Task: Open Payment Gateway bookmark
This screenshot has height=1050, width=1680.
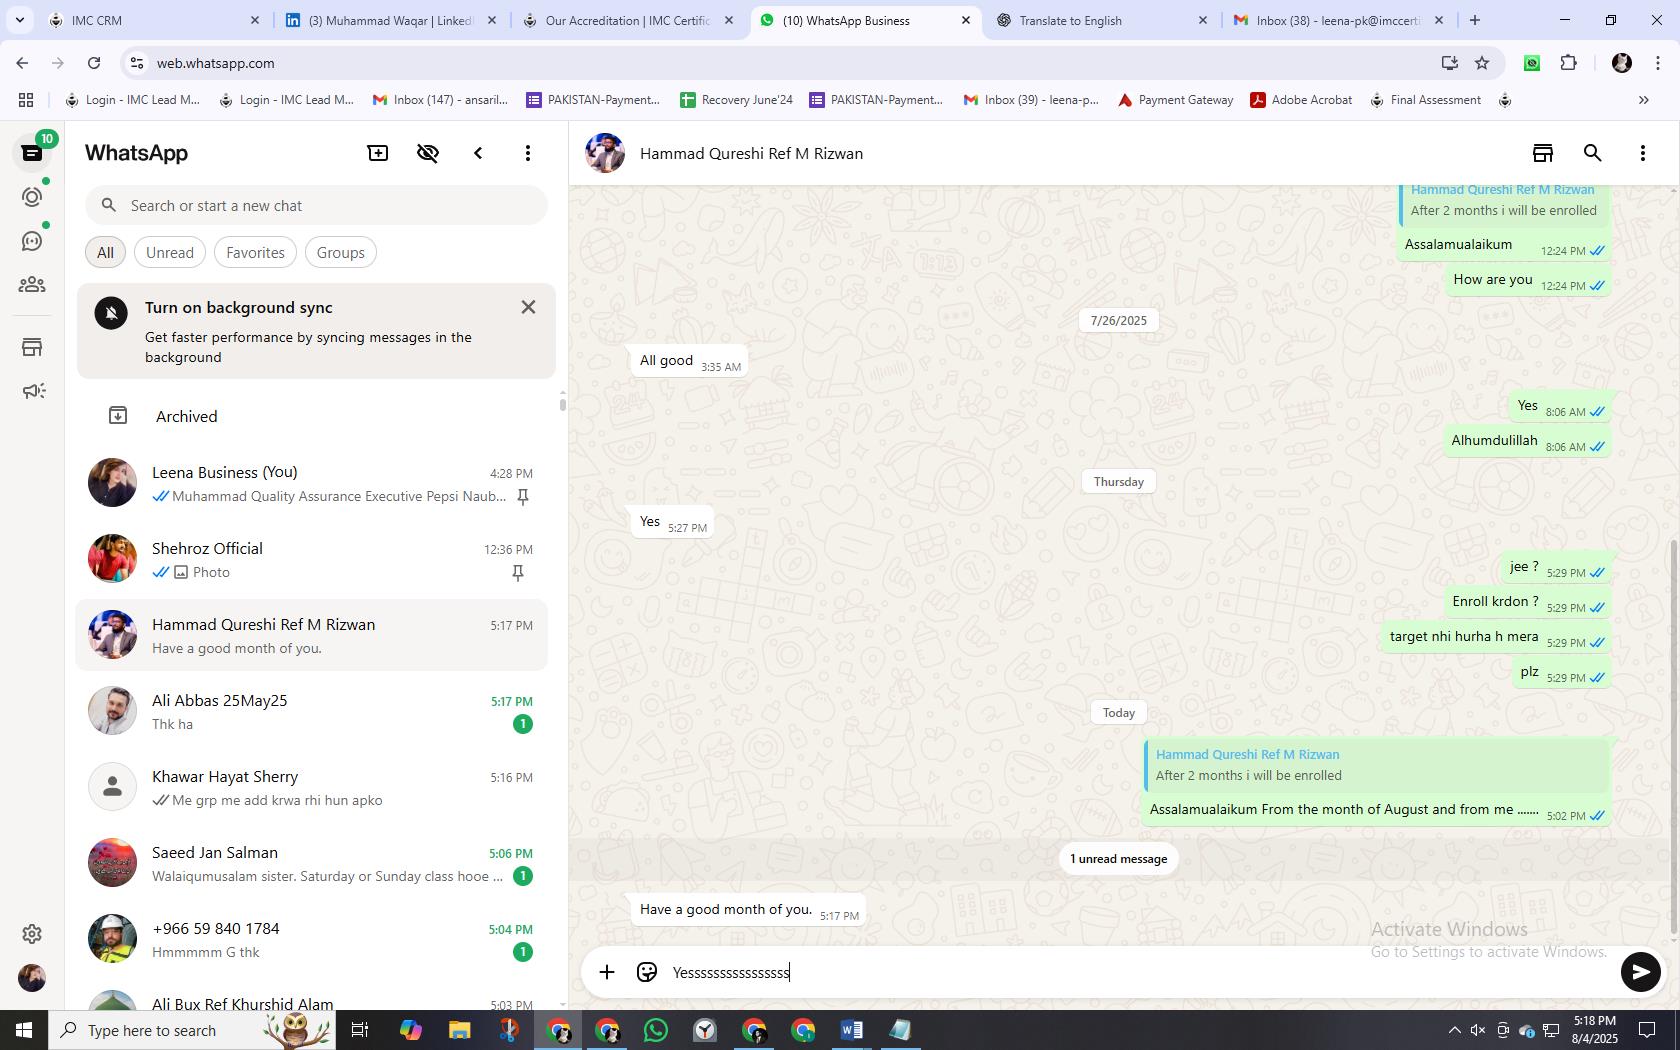Action: click(x=1175, y=100)
